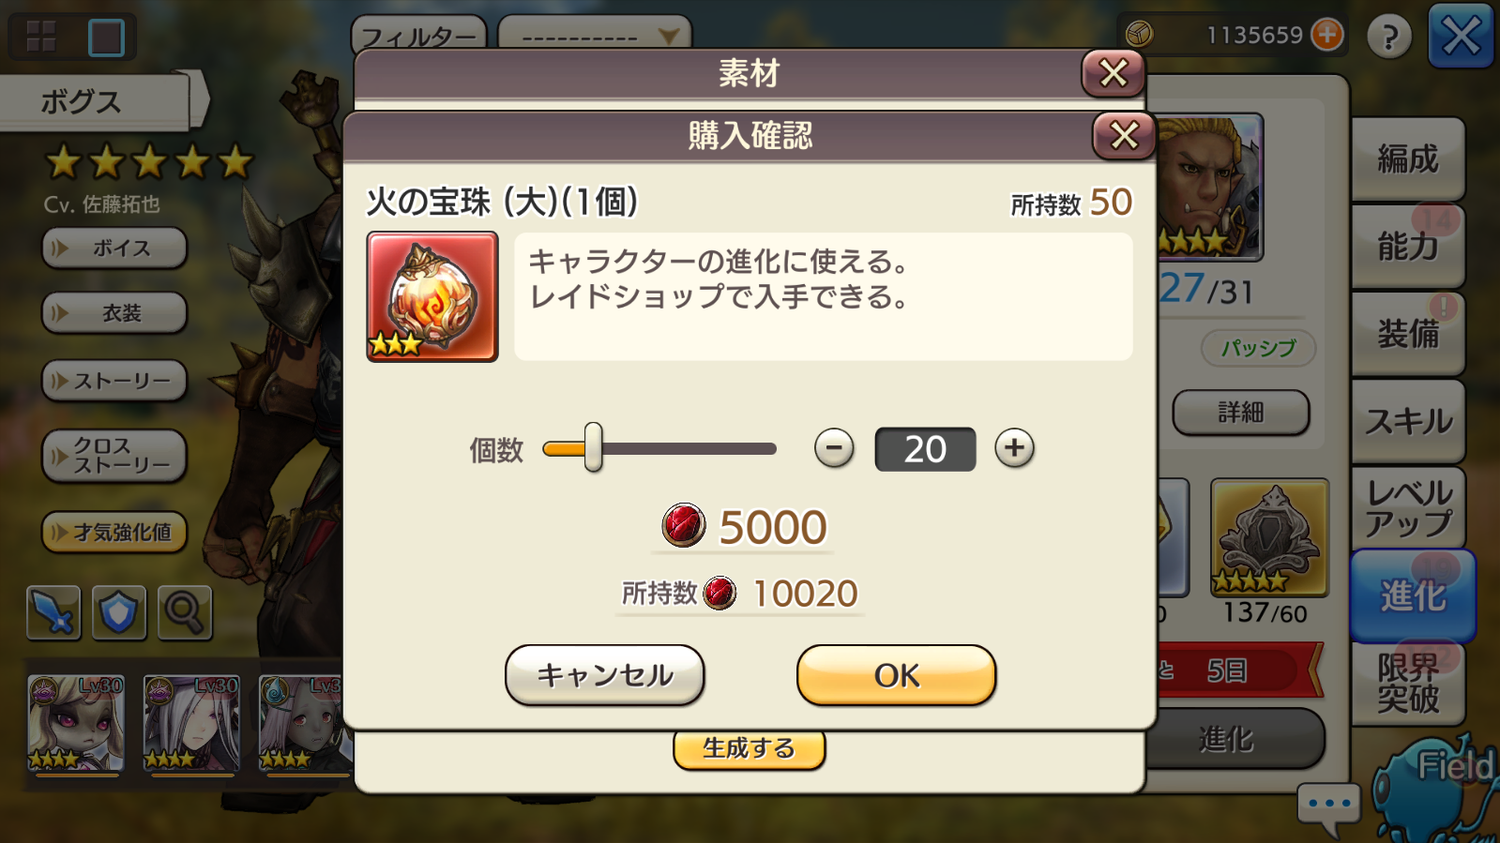The width and height of the screenshot is (1500, 843).
Task: Select the blue sword icon
Action: click(53, 612)
